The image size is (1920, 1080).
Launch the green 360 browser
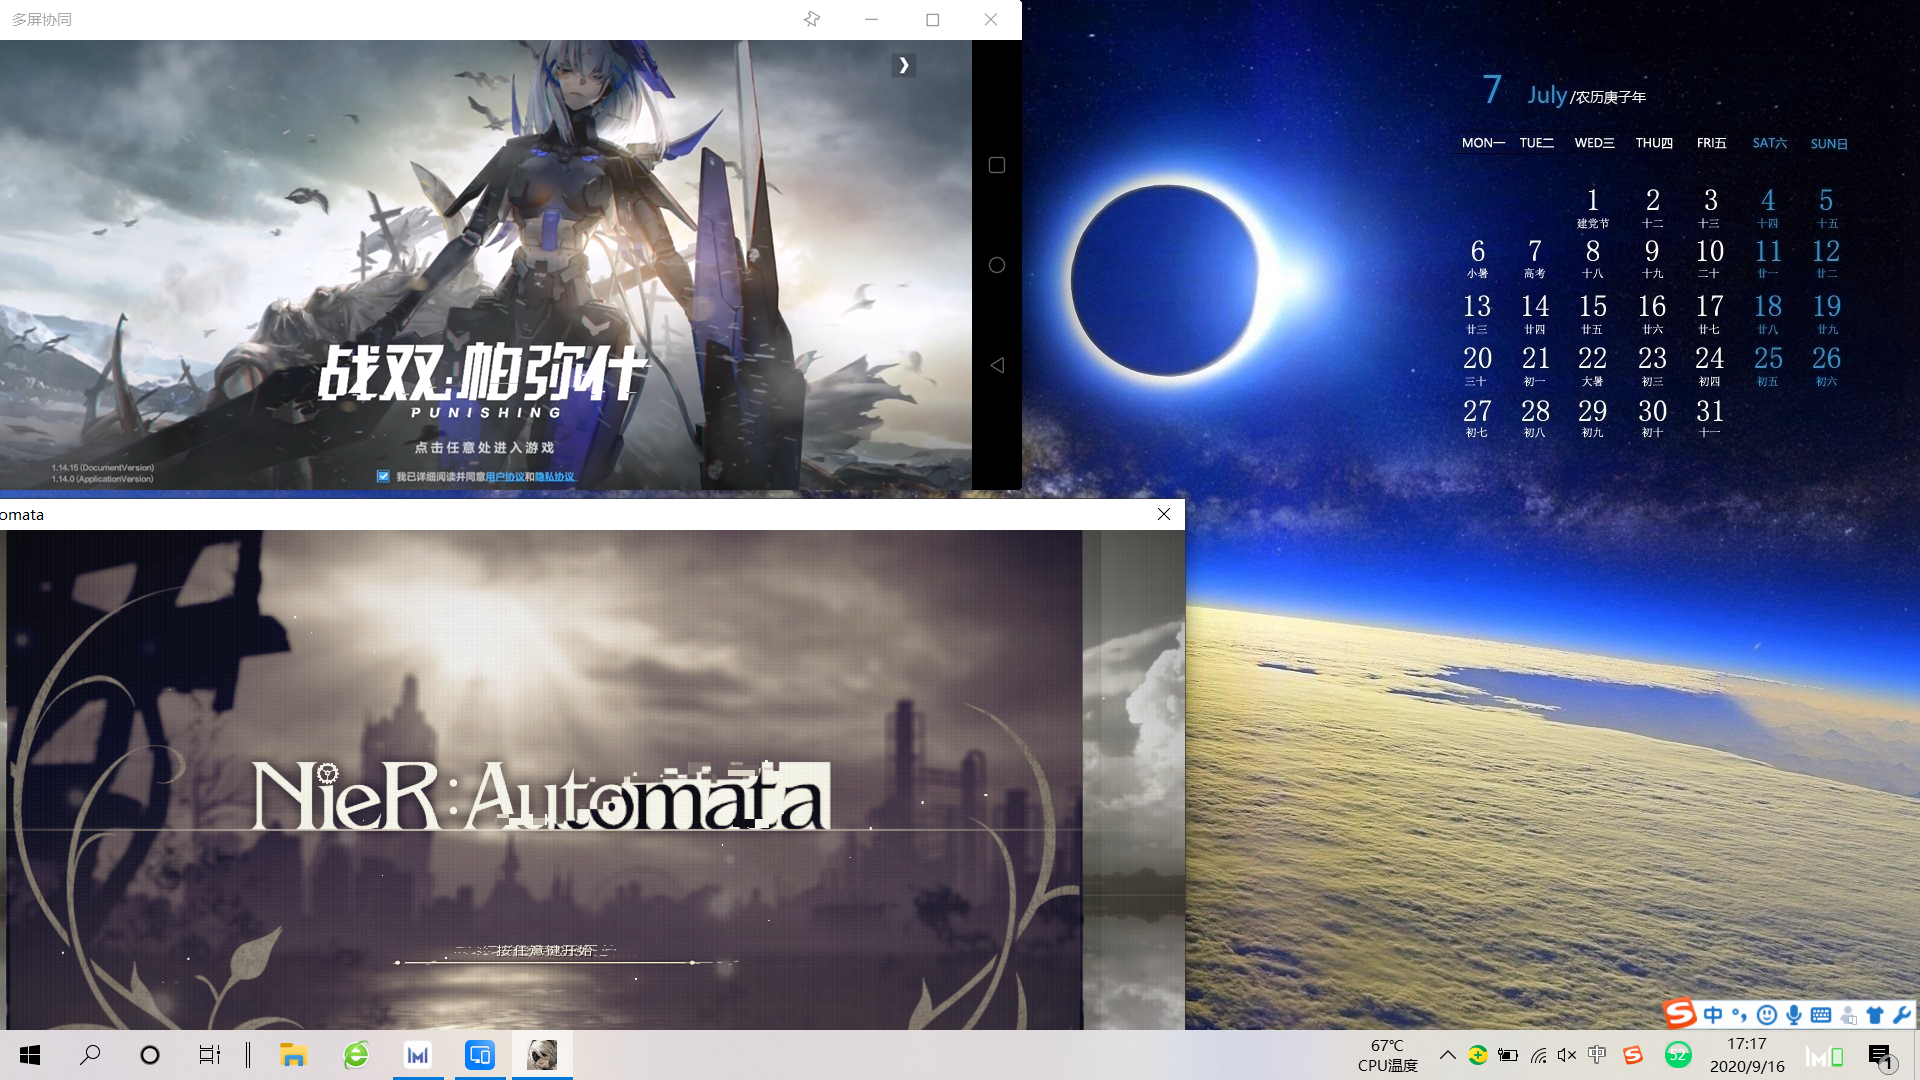coord(356,1055)
